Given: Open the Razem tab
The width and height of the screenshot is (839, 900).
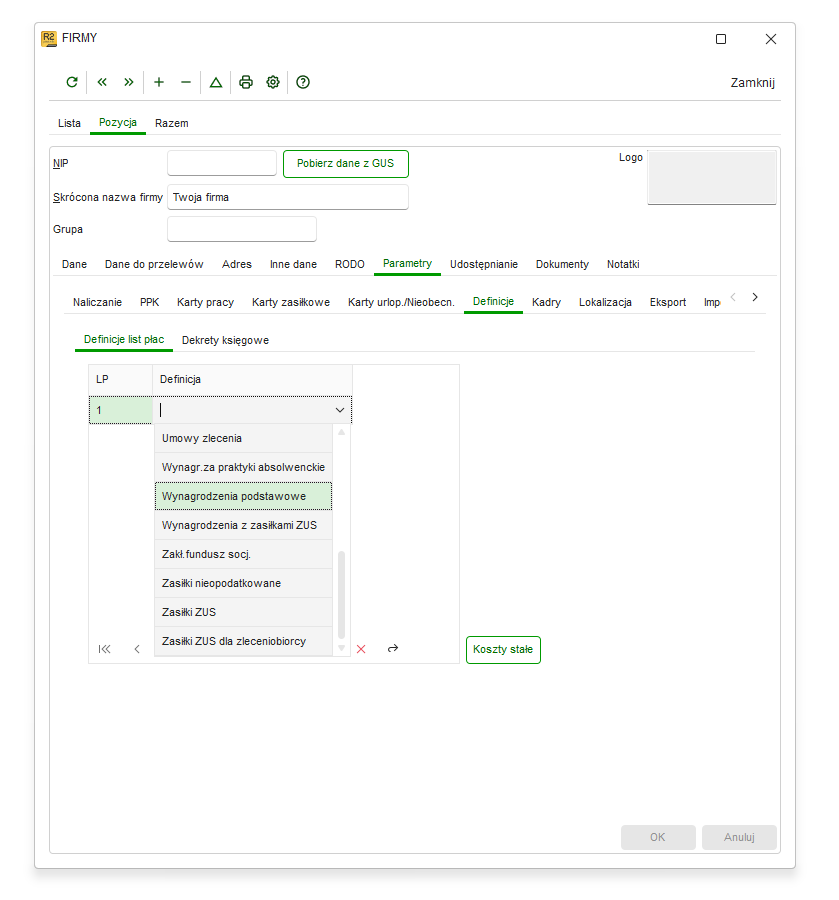Looking at the screenshot, I should (172, 123).
